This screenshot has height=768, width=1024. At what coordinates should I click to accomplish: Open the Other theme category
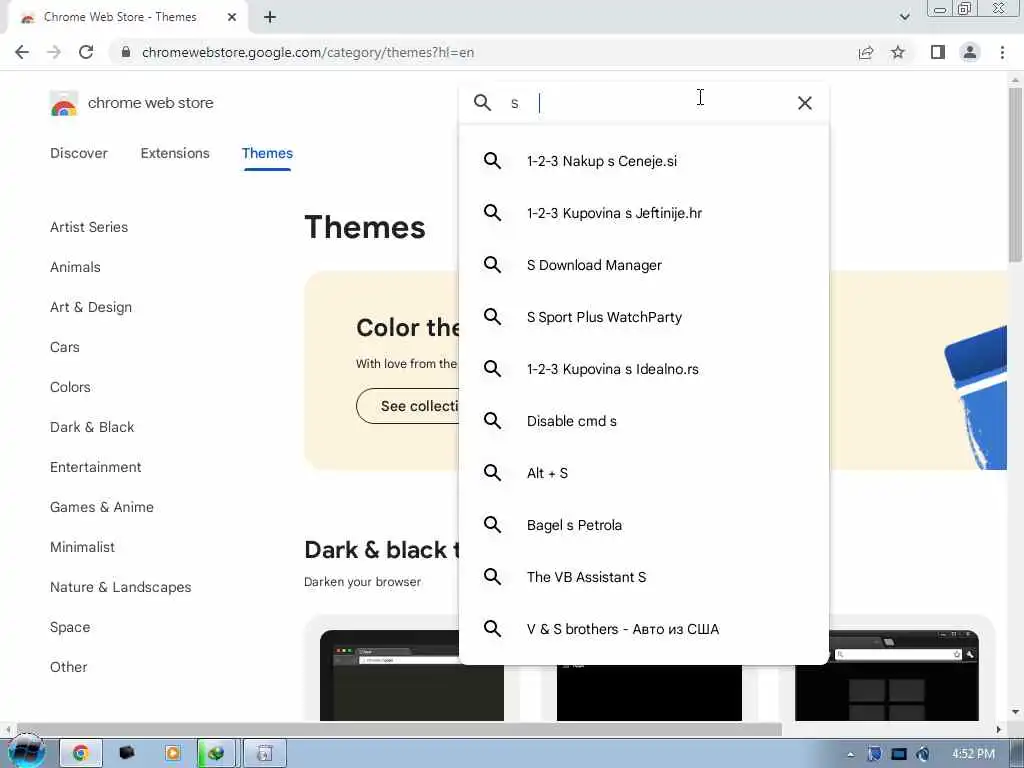[x=69, y=667]
